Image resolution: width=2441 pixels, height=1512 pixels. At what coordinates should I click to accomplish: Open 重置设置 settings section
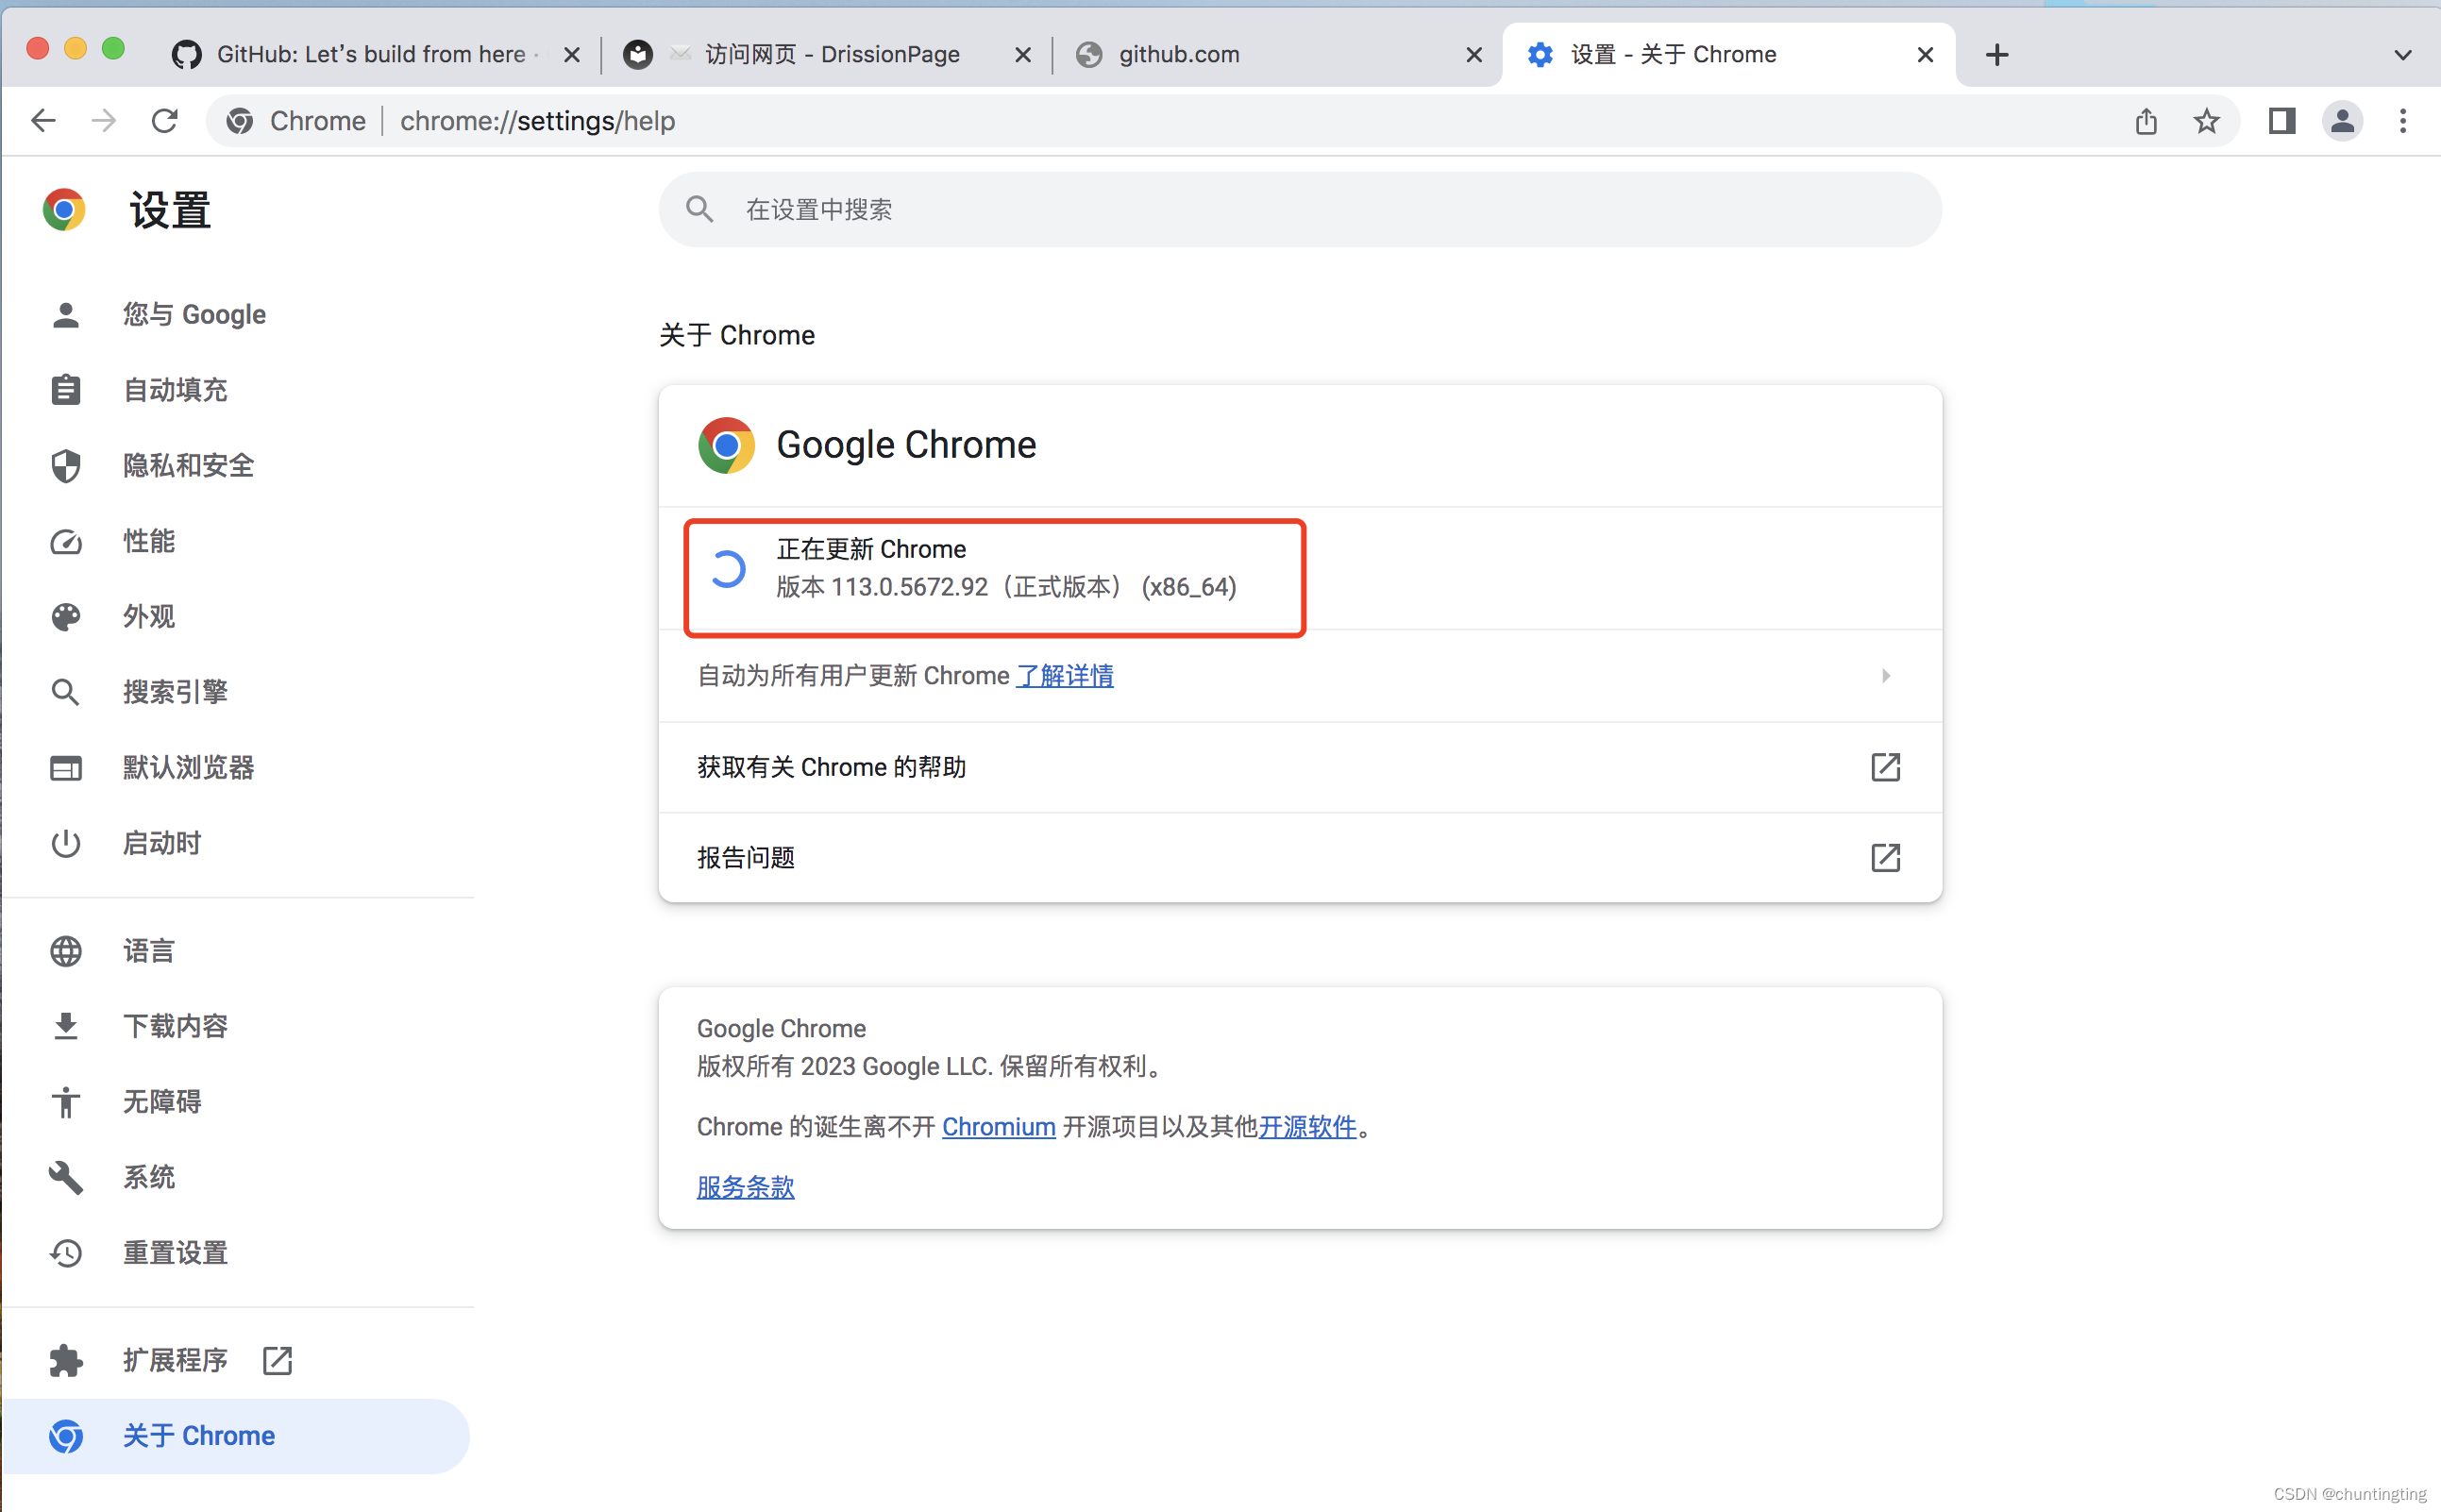[x=175, y=1252]
